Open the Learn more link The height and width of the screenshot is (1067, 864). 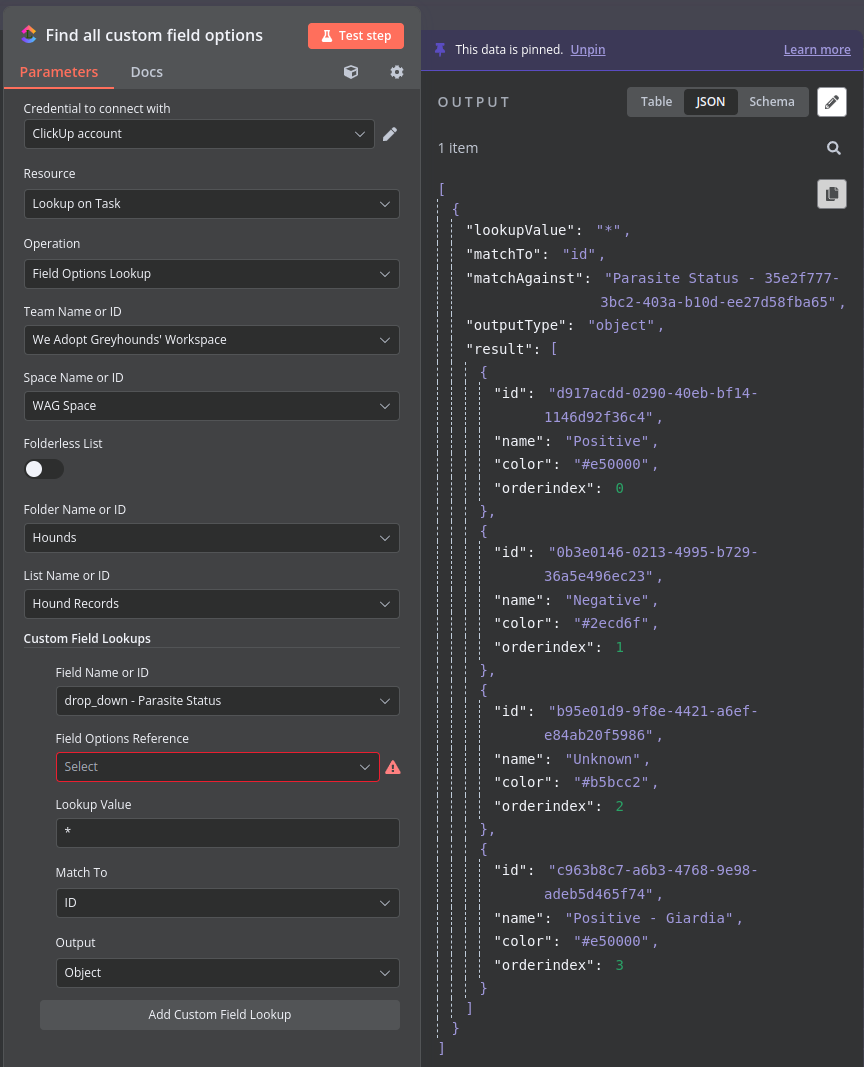816,50
